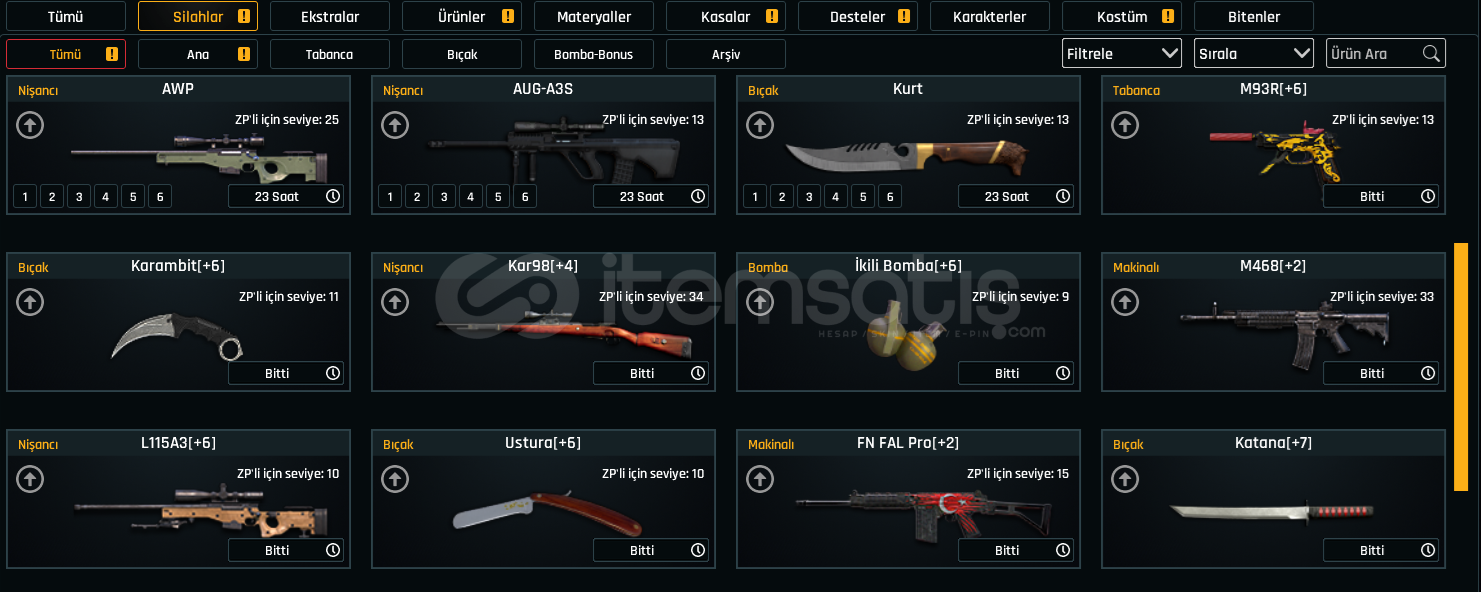Click the upgrade arrow on Katana[+7] card

[x=1125, y=479]
